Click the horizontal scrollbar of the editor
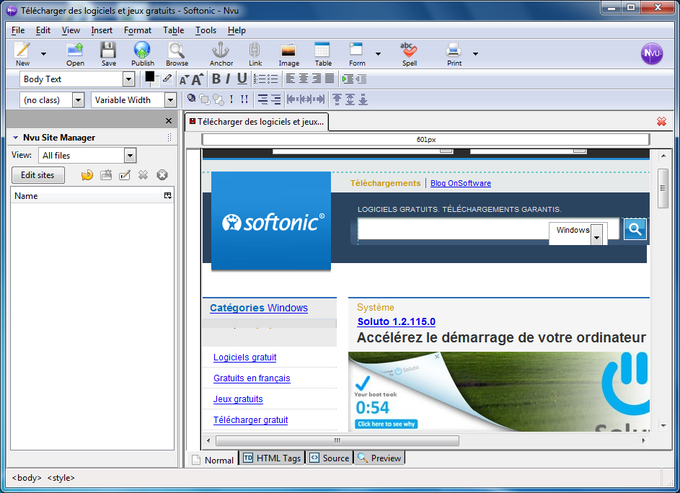Viewport: 680px width, 493px height. [337, 441]
